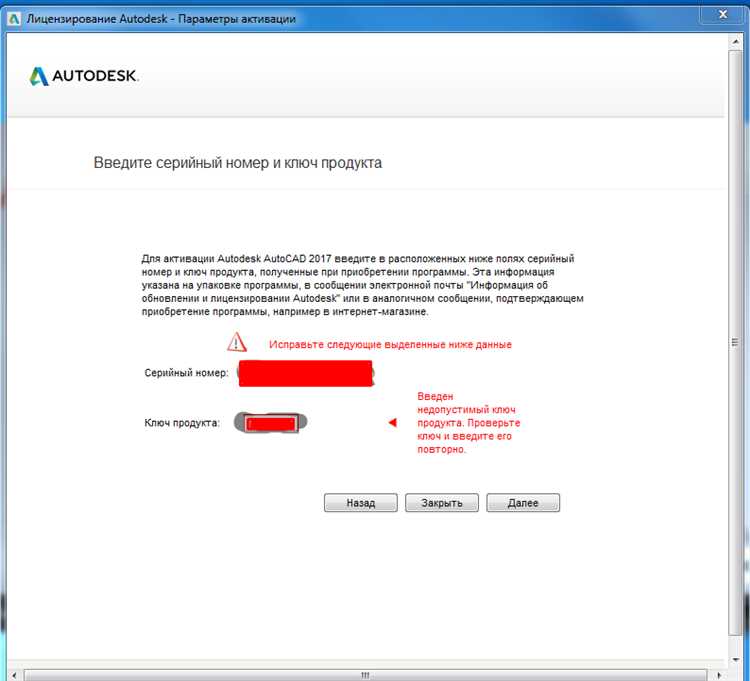
Task: Click the Серийный номер input field
Action: click(x=305, y=373)
